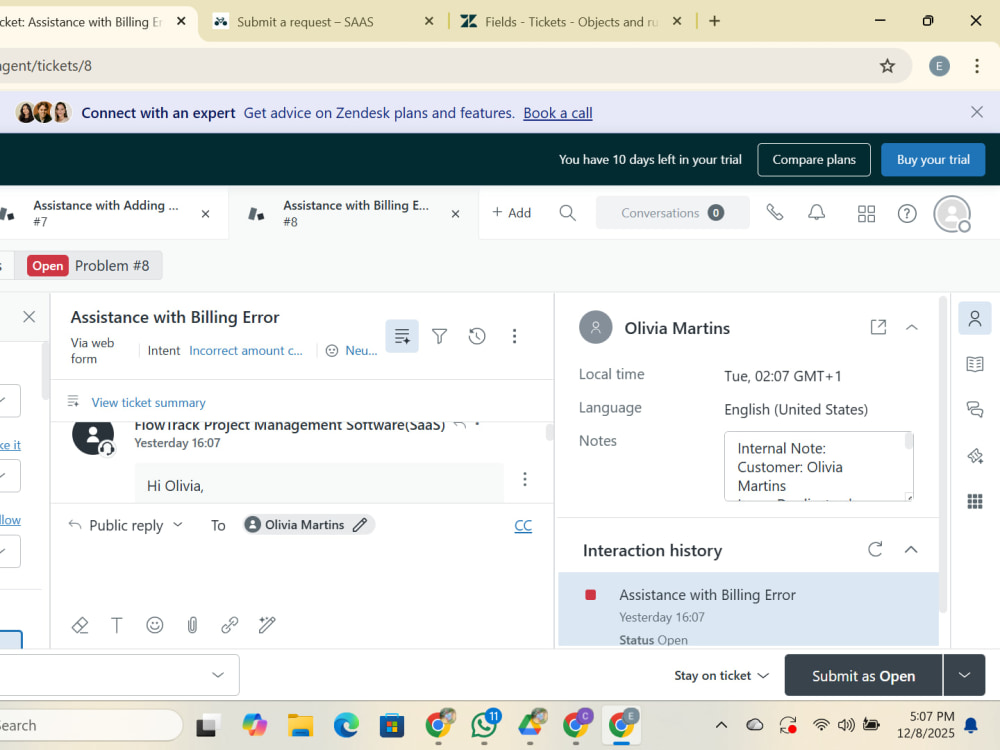Open AI writing tools wand icon

[x=267, y=625]
